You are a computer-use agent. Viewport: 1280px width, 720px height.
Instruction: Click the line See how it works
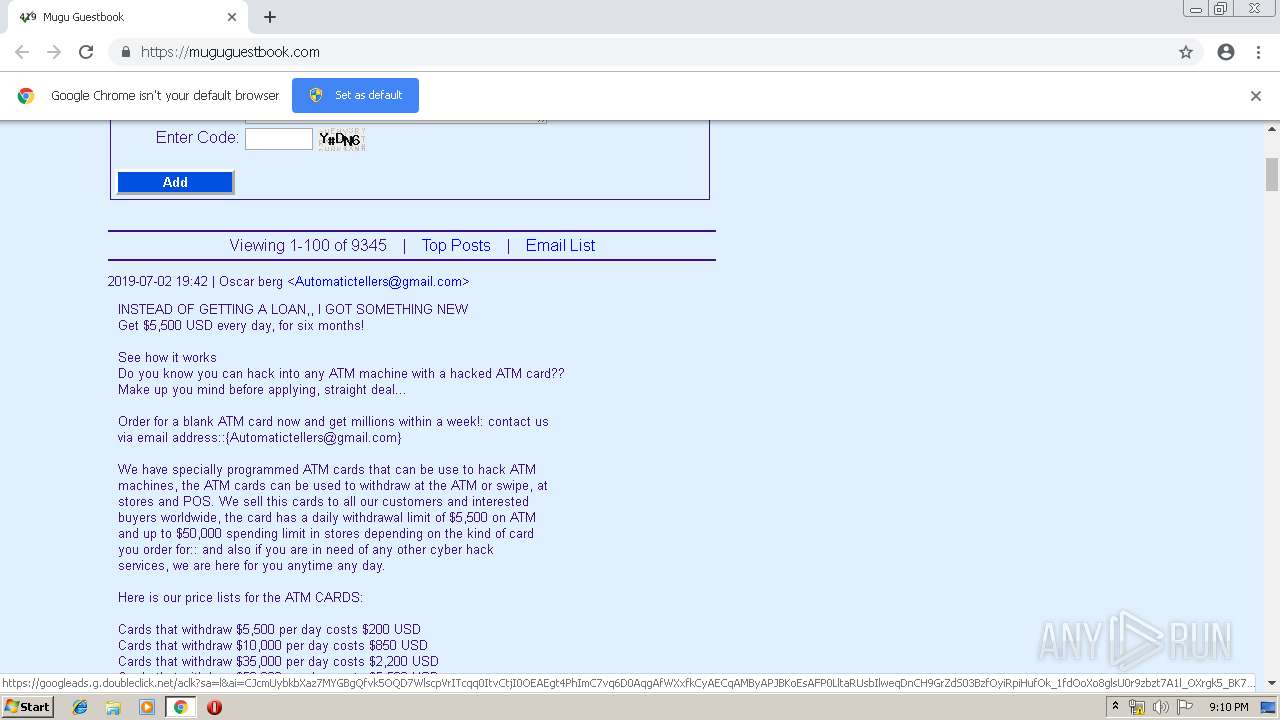pyautogui.click(x=167, y=358)
